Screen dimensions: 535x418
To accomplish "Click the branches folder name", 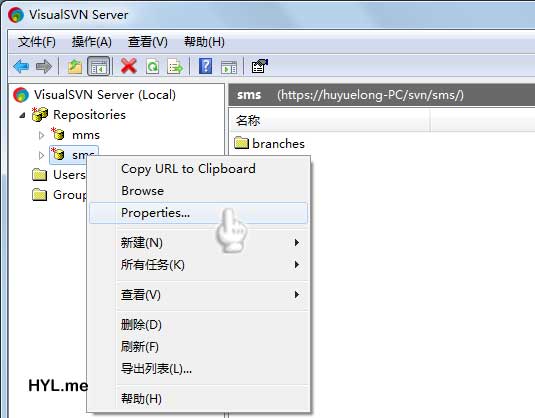I will point(278,143).
